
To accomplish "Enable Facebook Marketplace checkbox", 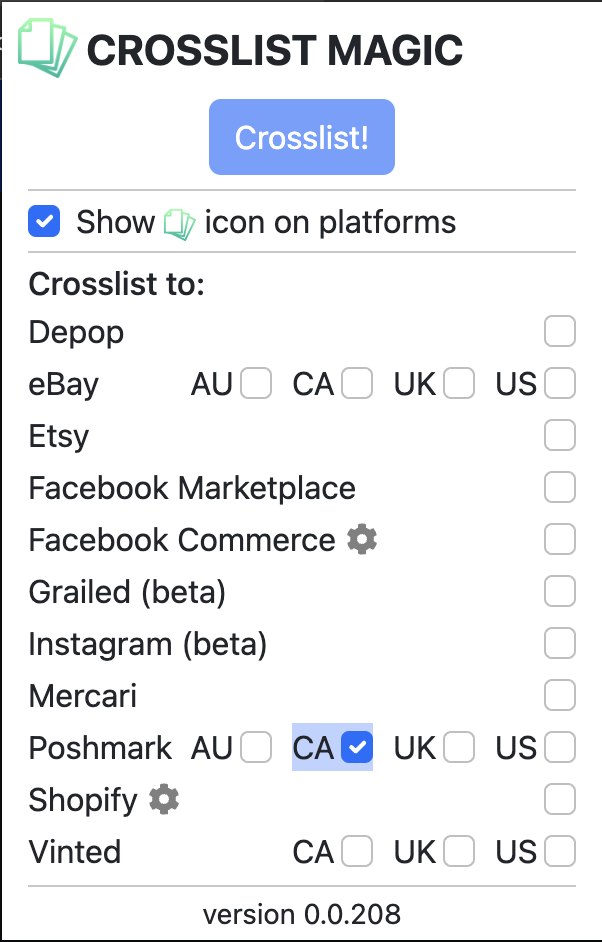I will click(560, 488).
